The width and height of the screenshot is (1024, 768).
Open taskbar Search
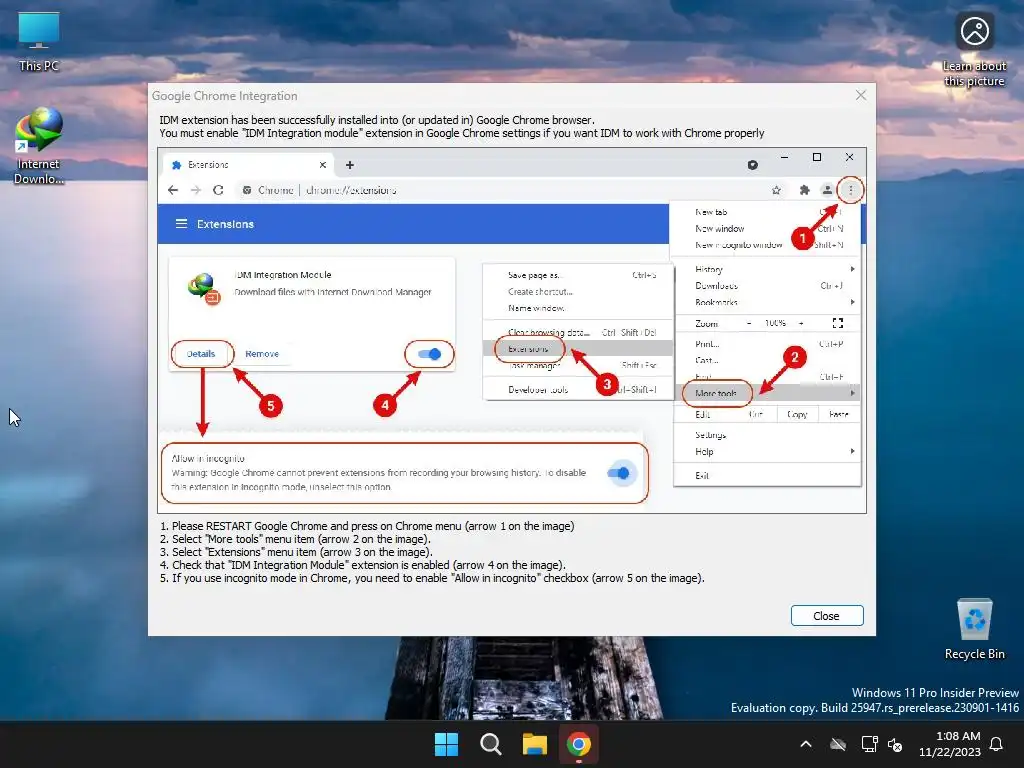[490, 744]
